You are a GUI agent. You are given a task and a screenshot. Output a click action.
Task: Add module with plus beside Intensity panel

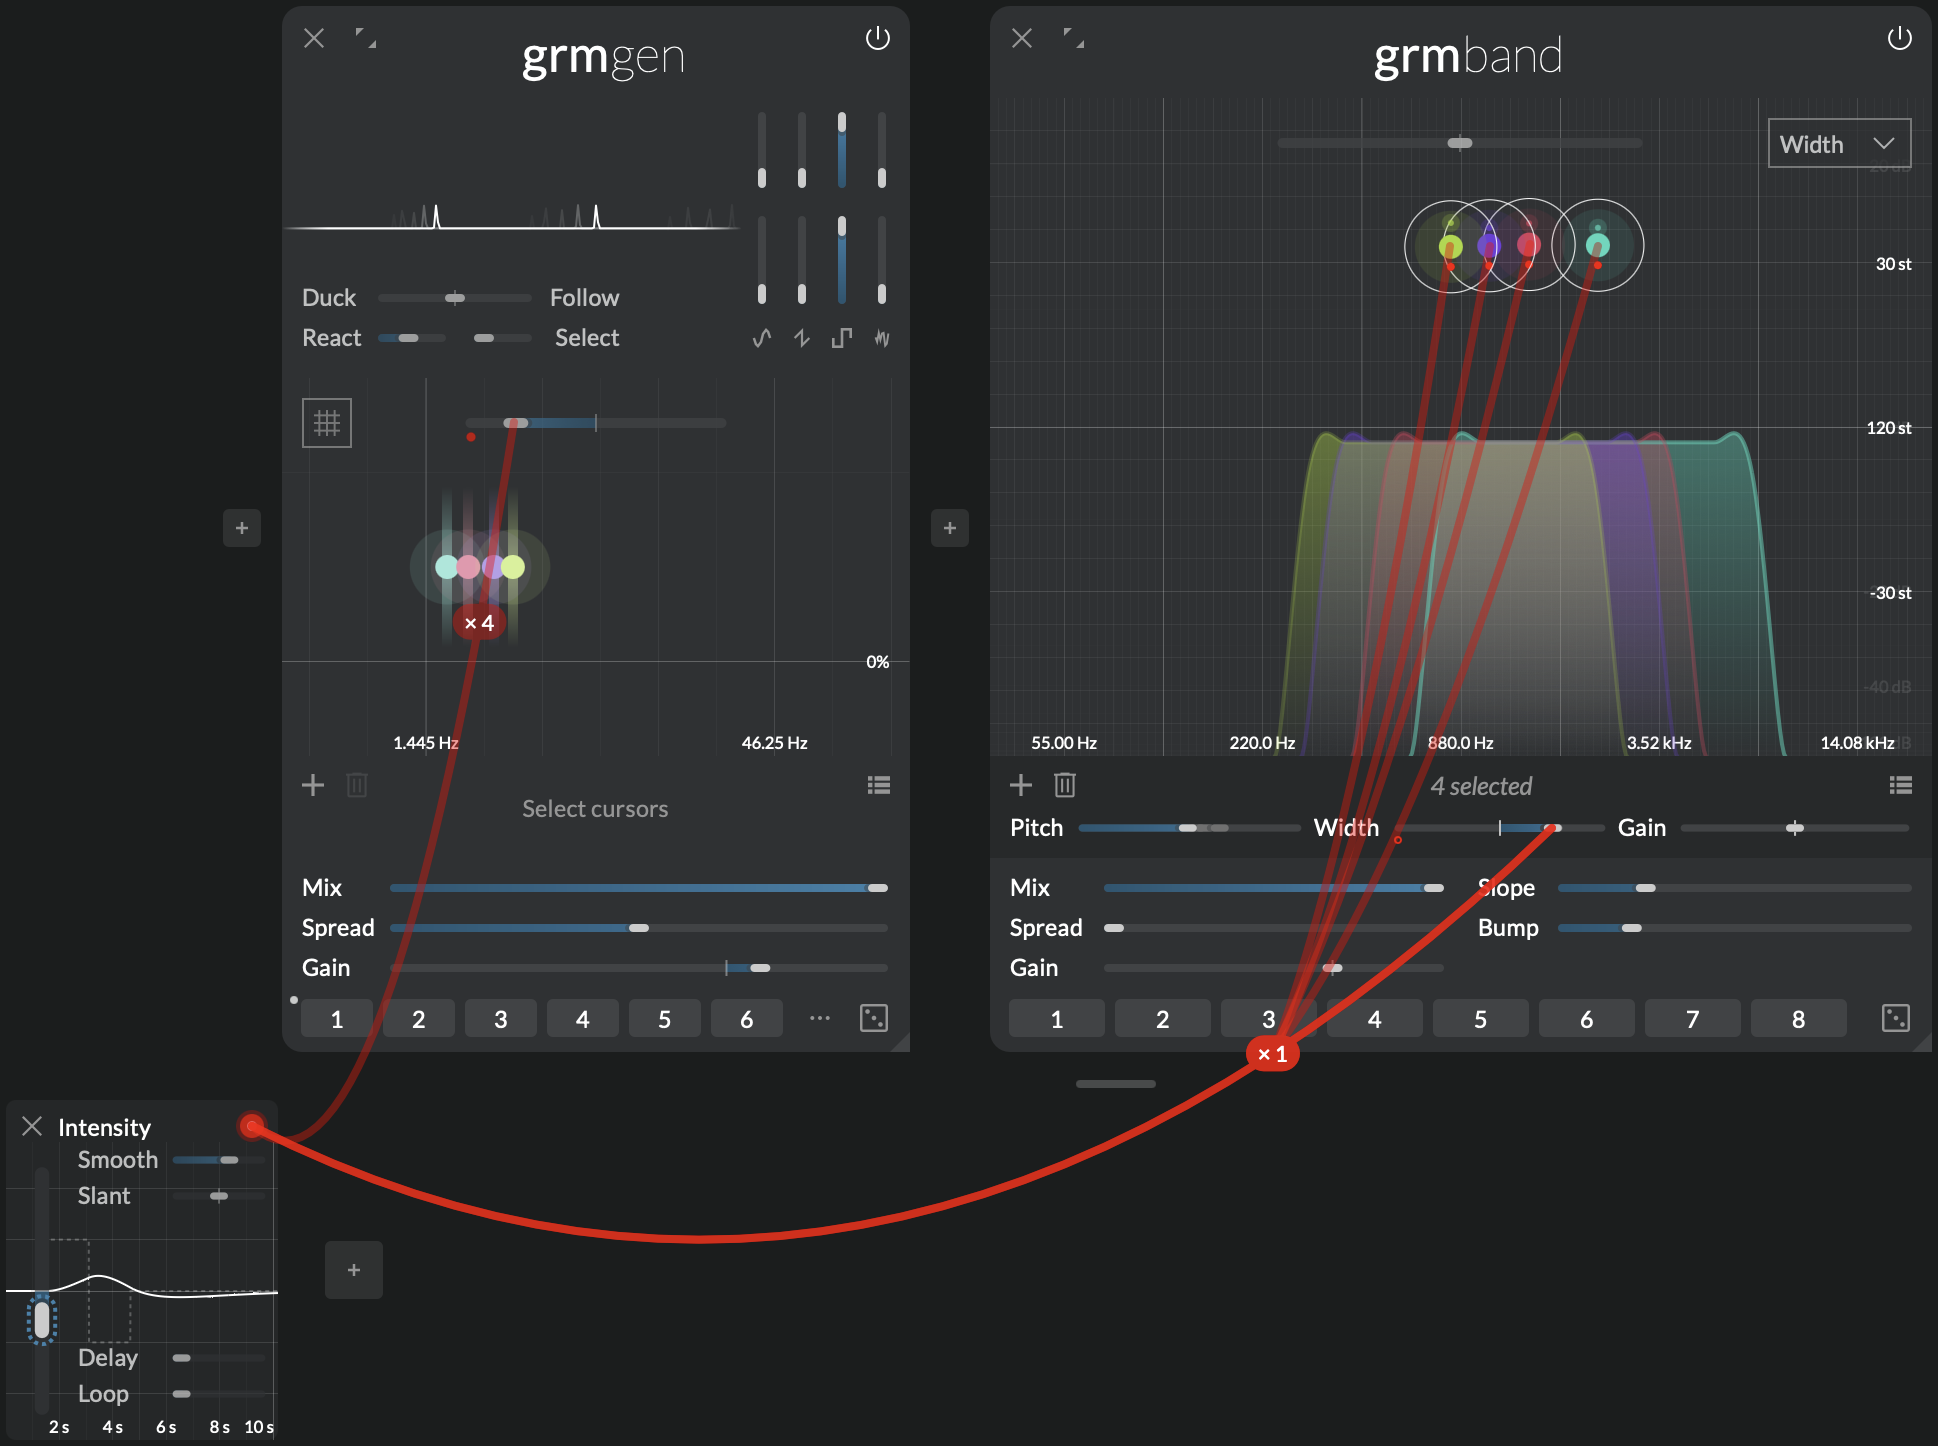click(x=353, y=1270)
